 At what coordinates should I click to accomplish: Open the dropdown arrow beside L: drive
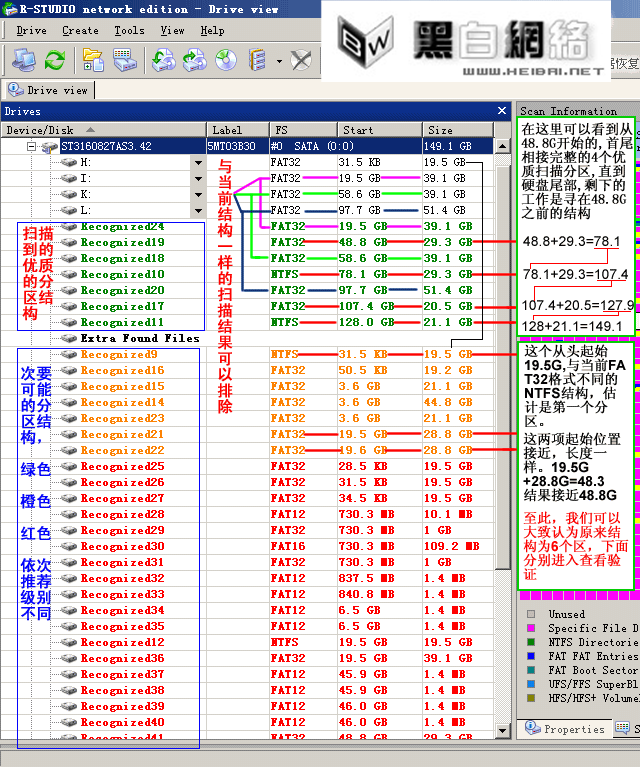coord(198,211)
